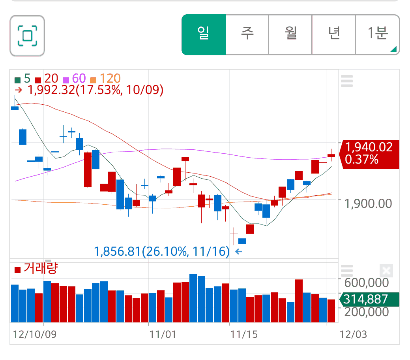The width and height of the screenshot is (410, 360).
Task: Open the volume panel hamburger menu
Action: pyautogui.click(x=347, y=270)
